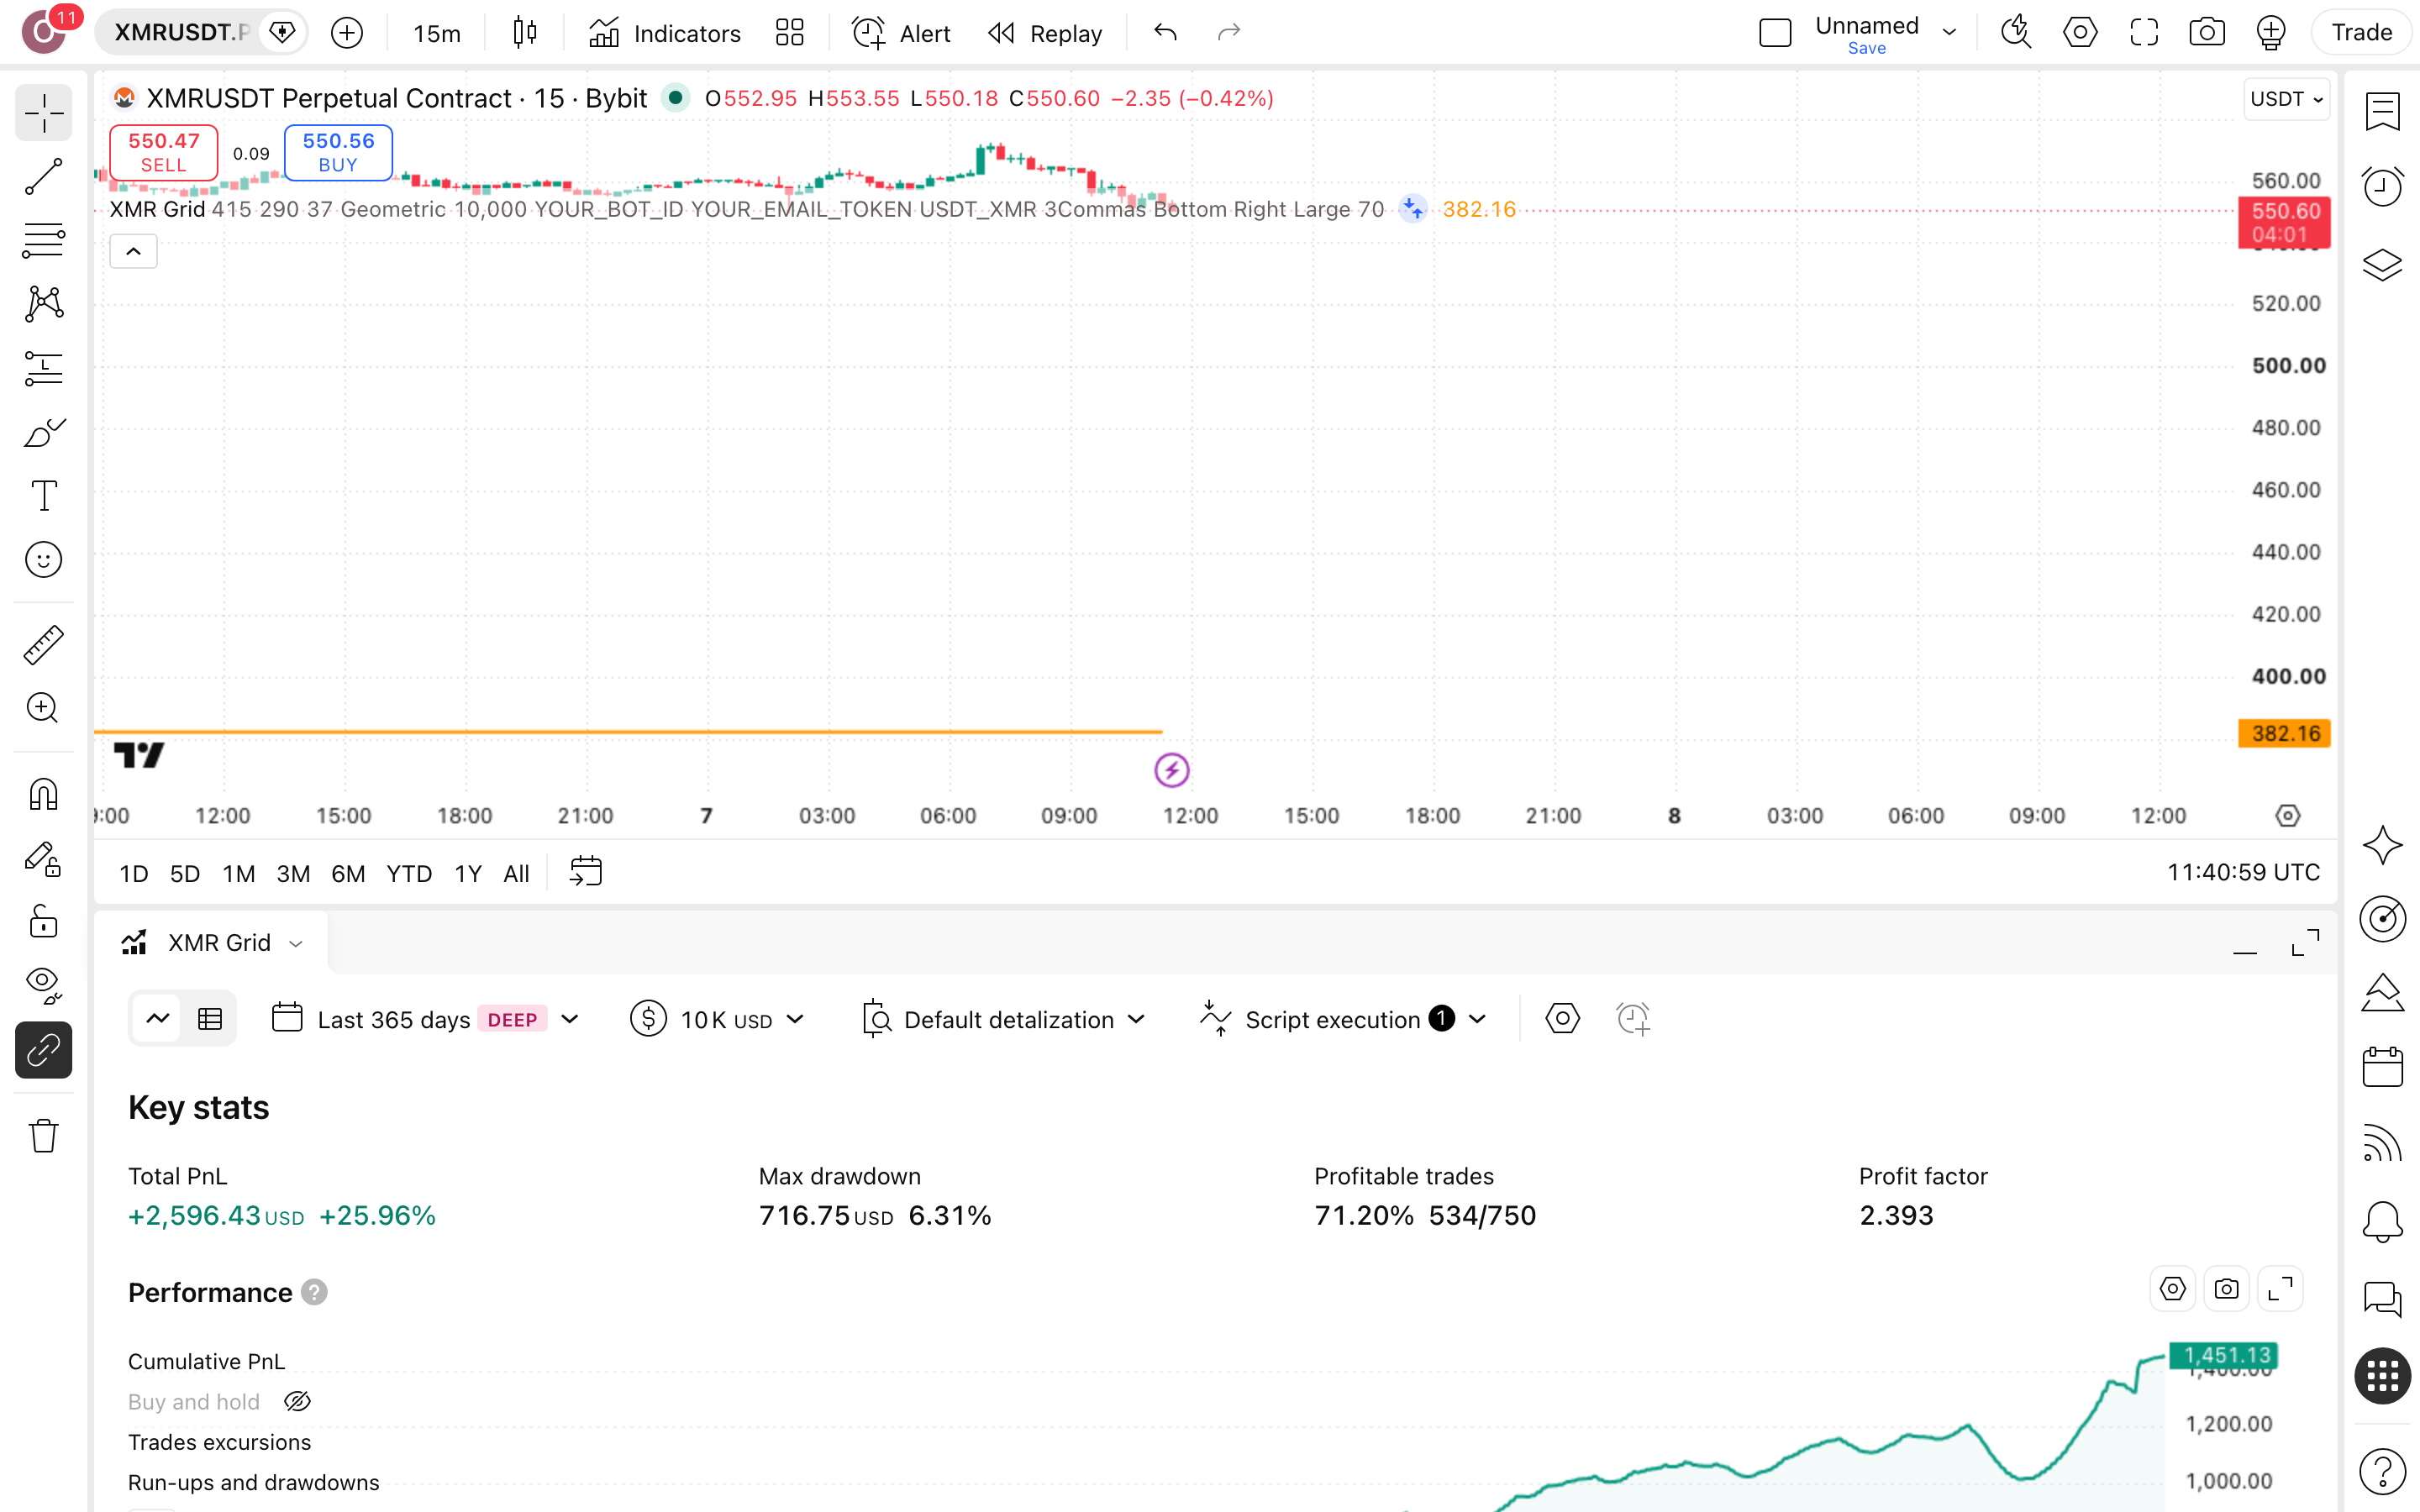
Task: Open the Indicators menu
Action: point(665,33)
